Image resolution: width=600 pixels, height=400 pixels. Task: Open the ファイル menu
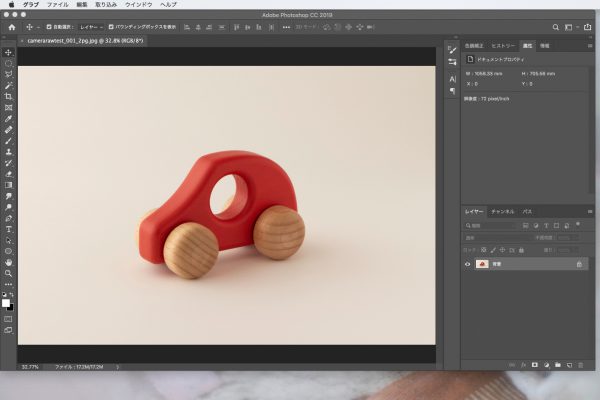coord(58,5)
